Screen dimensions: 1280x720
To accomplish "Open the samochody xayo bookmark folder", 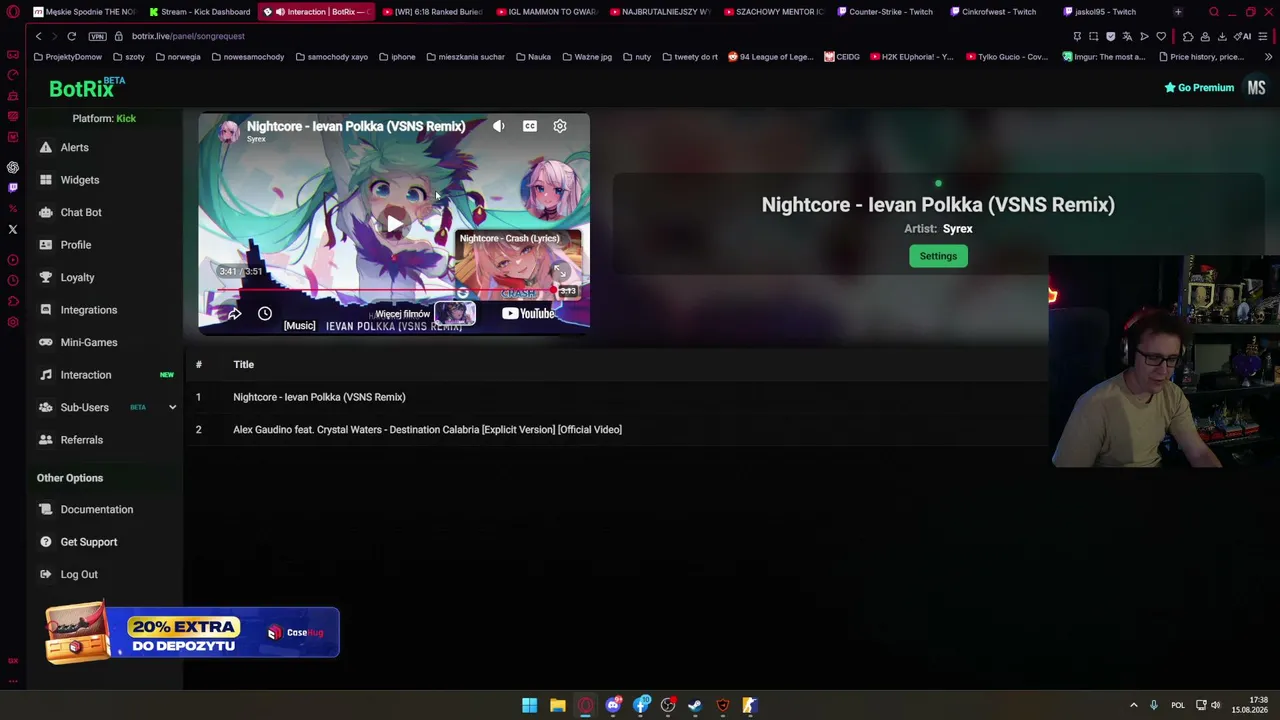I will coord(332,57).
